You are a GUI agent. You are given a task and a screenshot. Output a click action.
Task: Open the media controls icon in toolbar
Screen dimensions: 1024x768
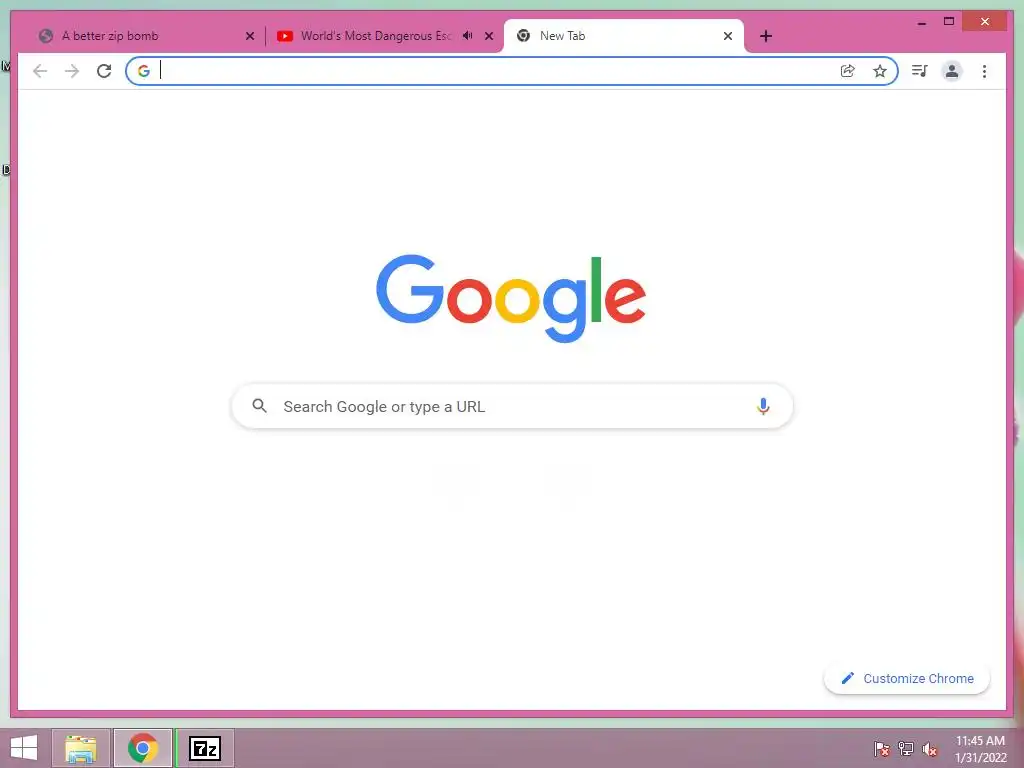(x=920, y=71)
